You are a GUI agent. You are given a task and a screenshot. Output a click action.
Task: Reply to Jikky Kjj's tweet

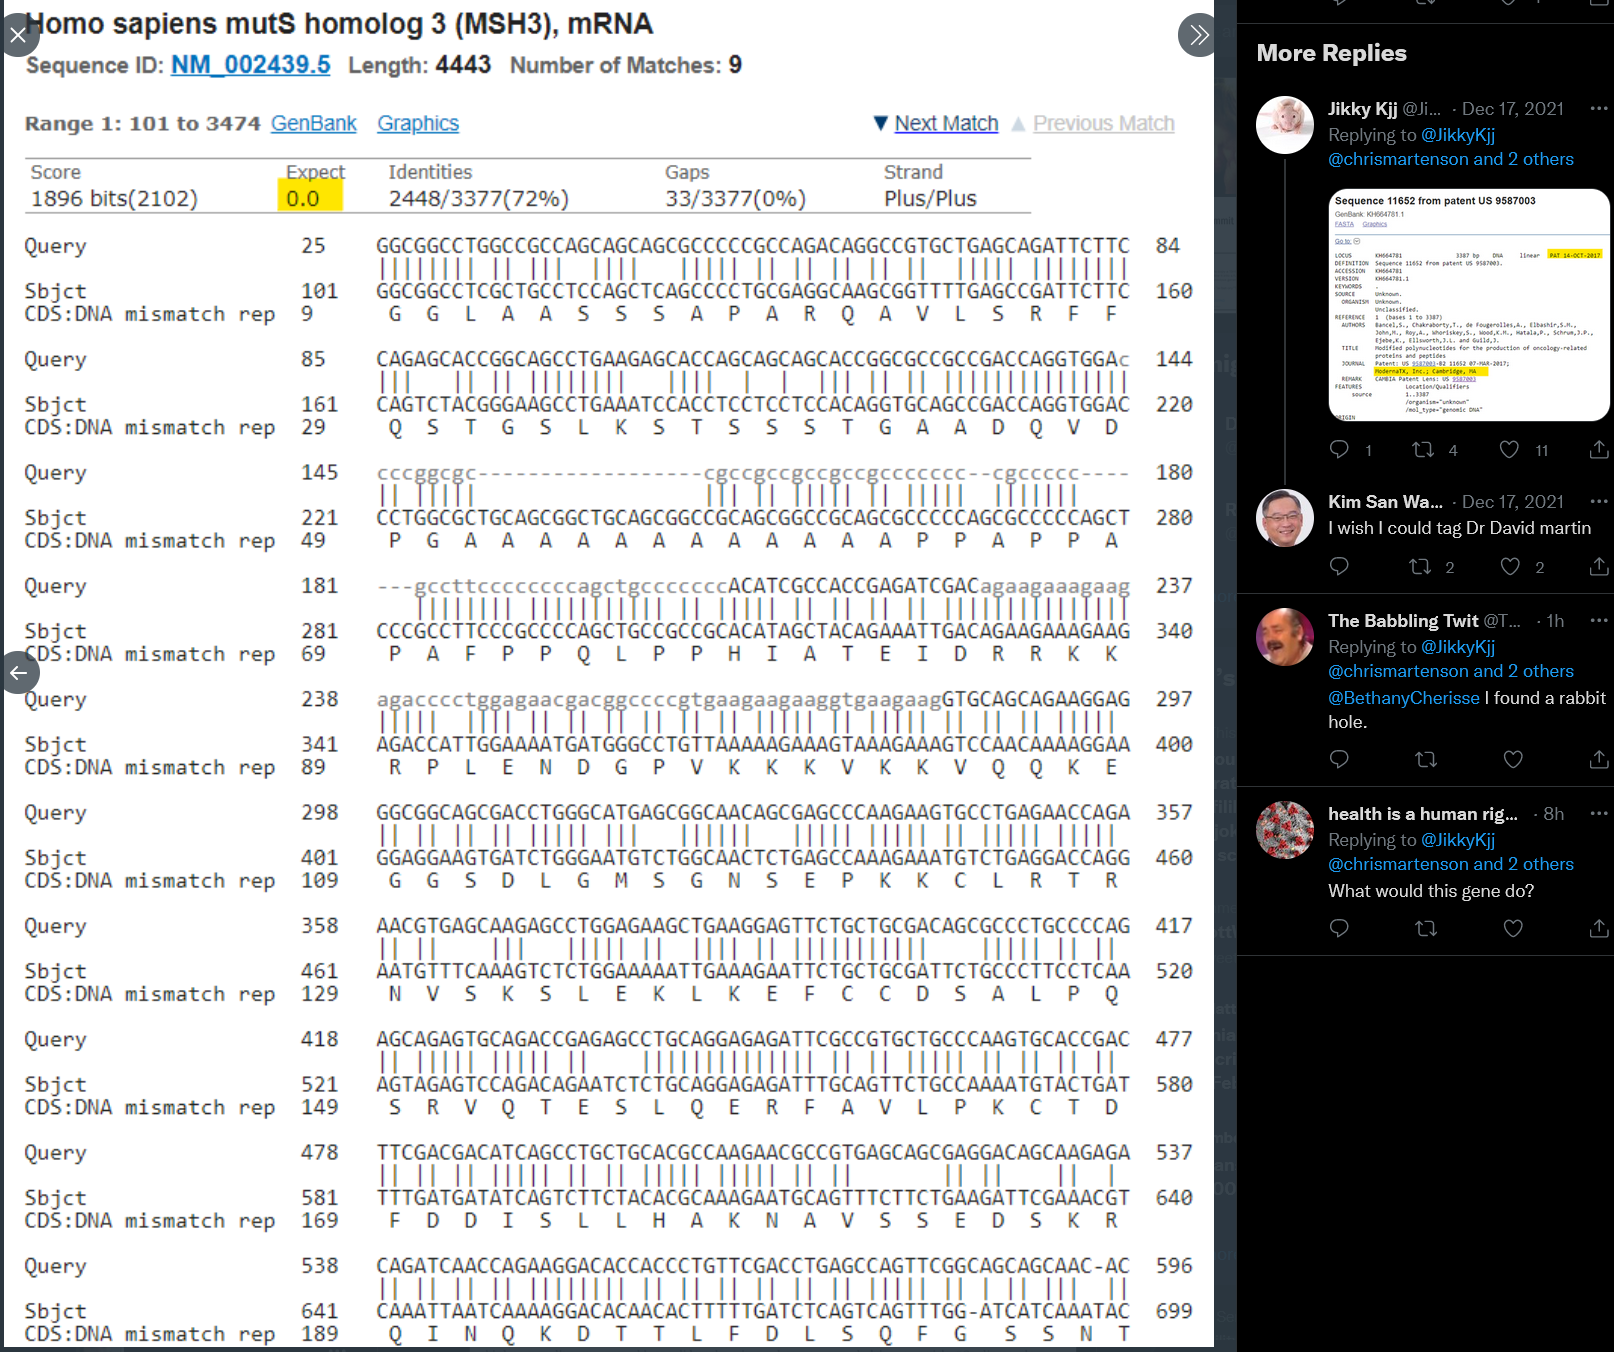point(1340,450)
